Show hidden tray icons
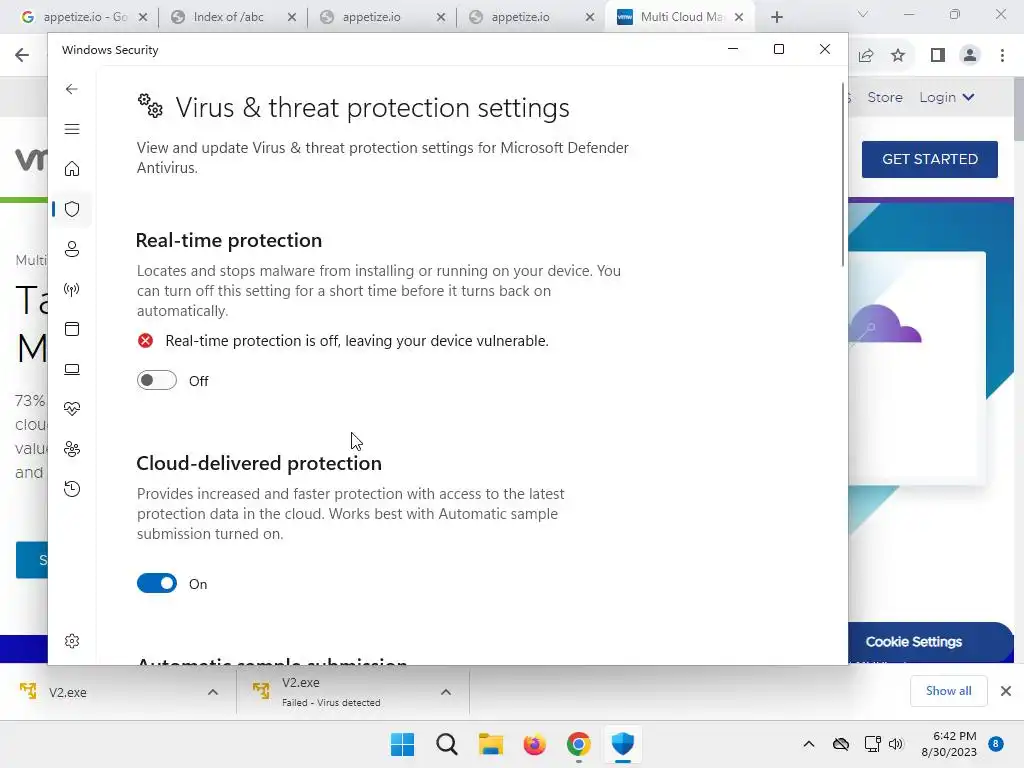 pyautogui.click(x=808, y=744)
